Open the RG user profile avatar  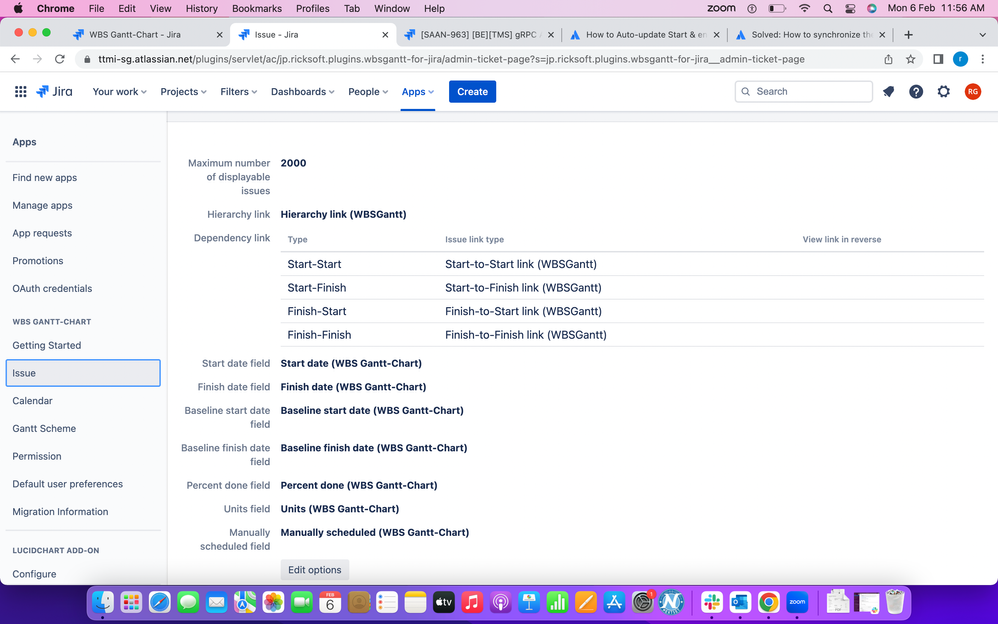click(972, 92)
